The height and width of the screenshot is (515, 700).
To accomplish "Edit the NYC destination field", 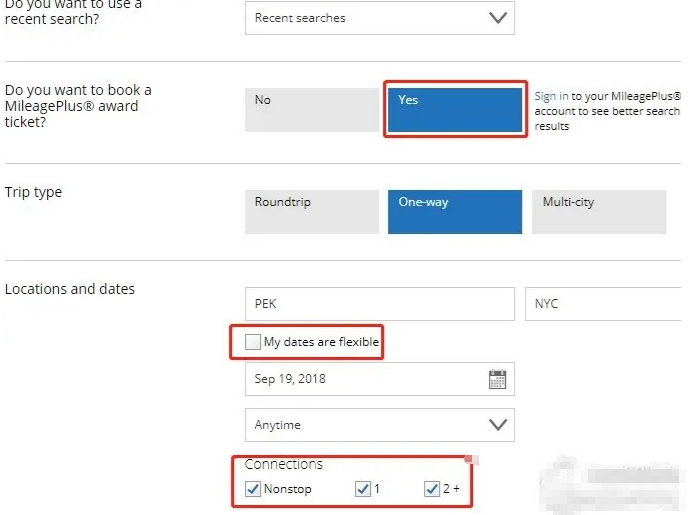I will [x=603, y=304].
